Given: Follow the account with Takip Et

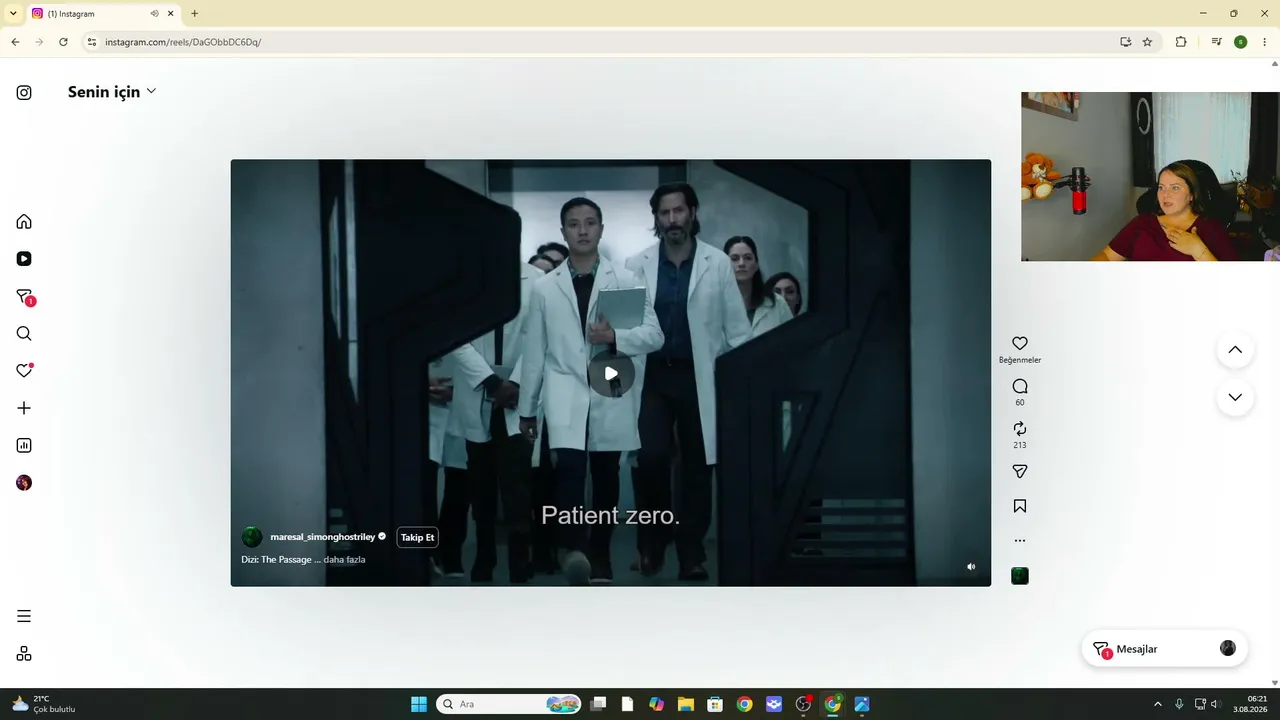Looking at the screenshot, I should tap(417, 537).
